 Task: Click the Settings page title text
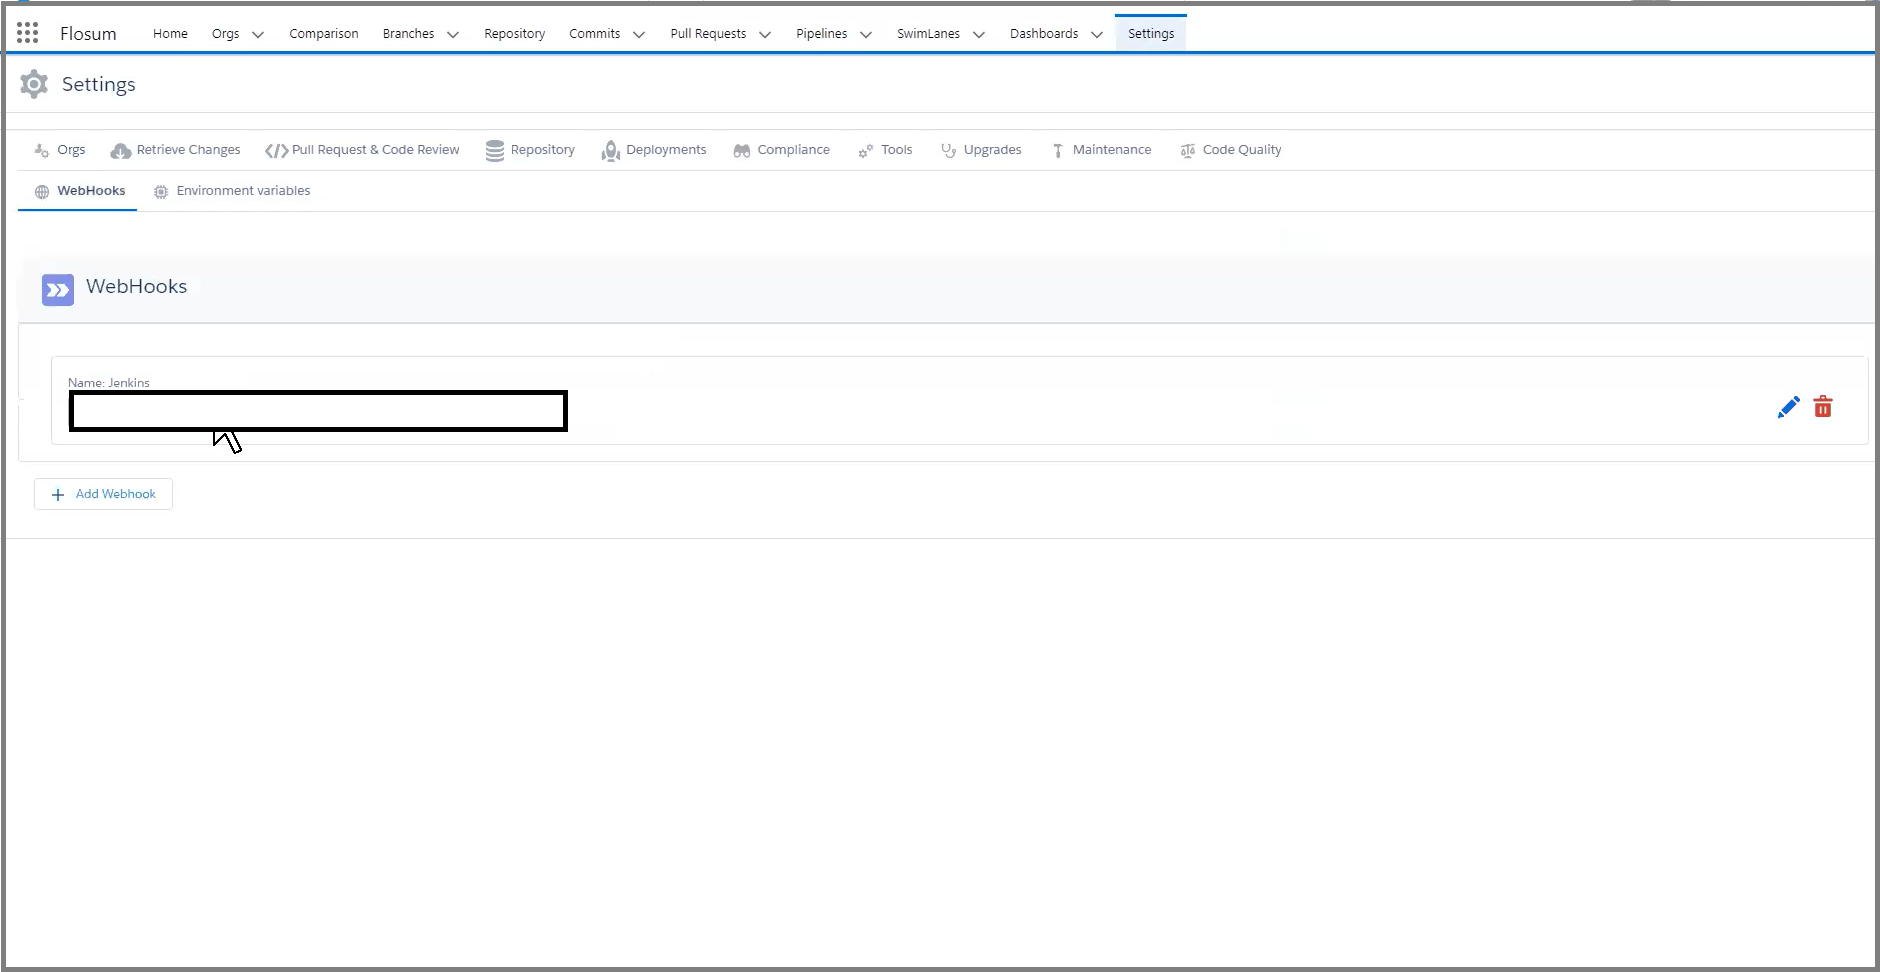point(98,84)
